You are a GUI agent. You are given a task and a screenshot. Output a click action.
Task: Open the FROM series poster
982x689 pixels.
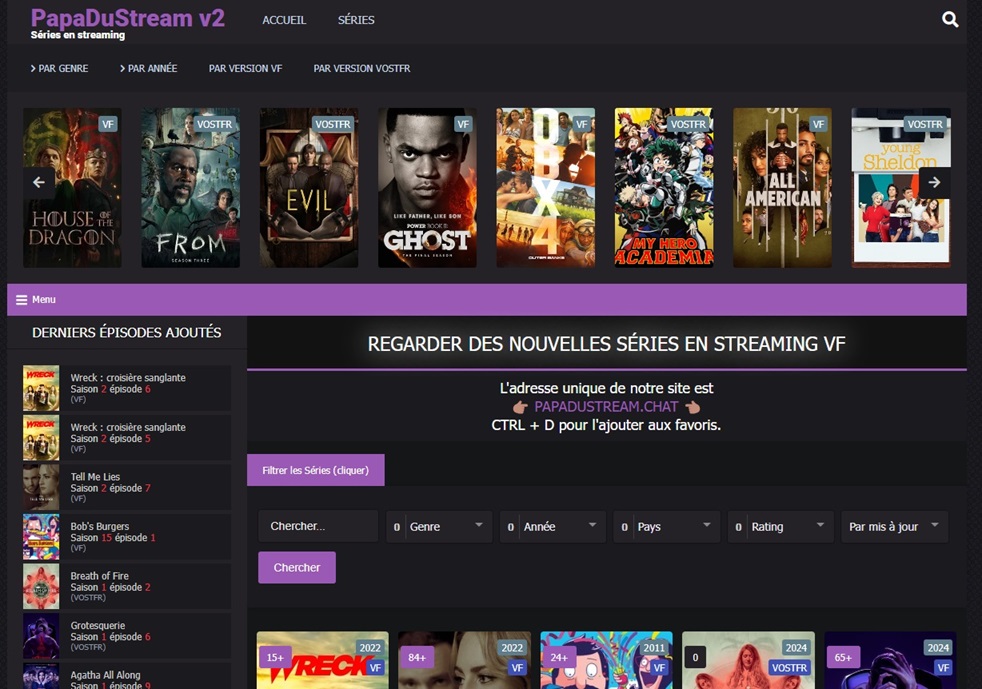click(x=190, y=188)
